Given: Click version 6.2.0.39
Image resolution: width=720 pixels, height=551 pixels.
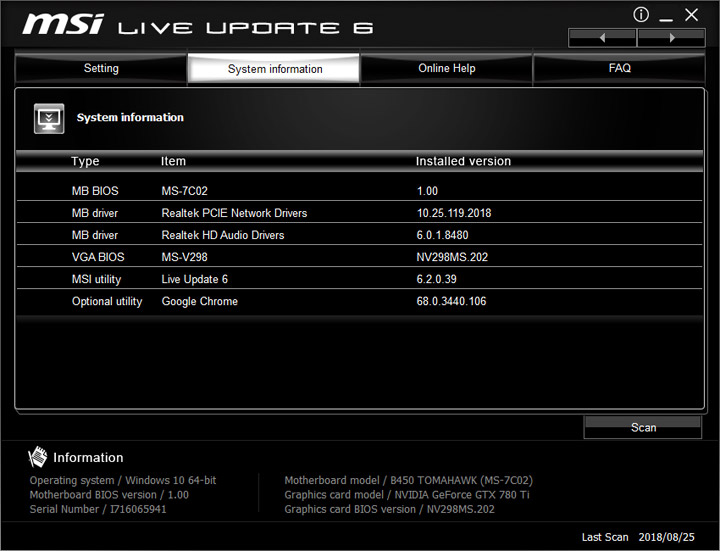Looking at the screenshot, I should (436, 279).
